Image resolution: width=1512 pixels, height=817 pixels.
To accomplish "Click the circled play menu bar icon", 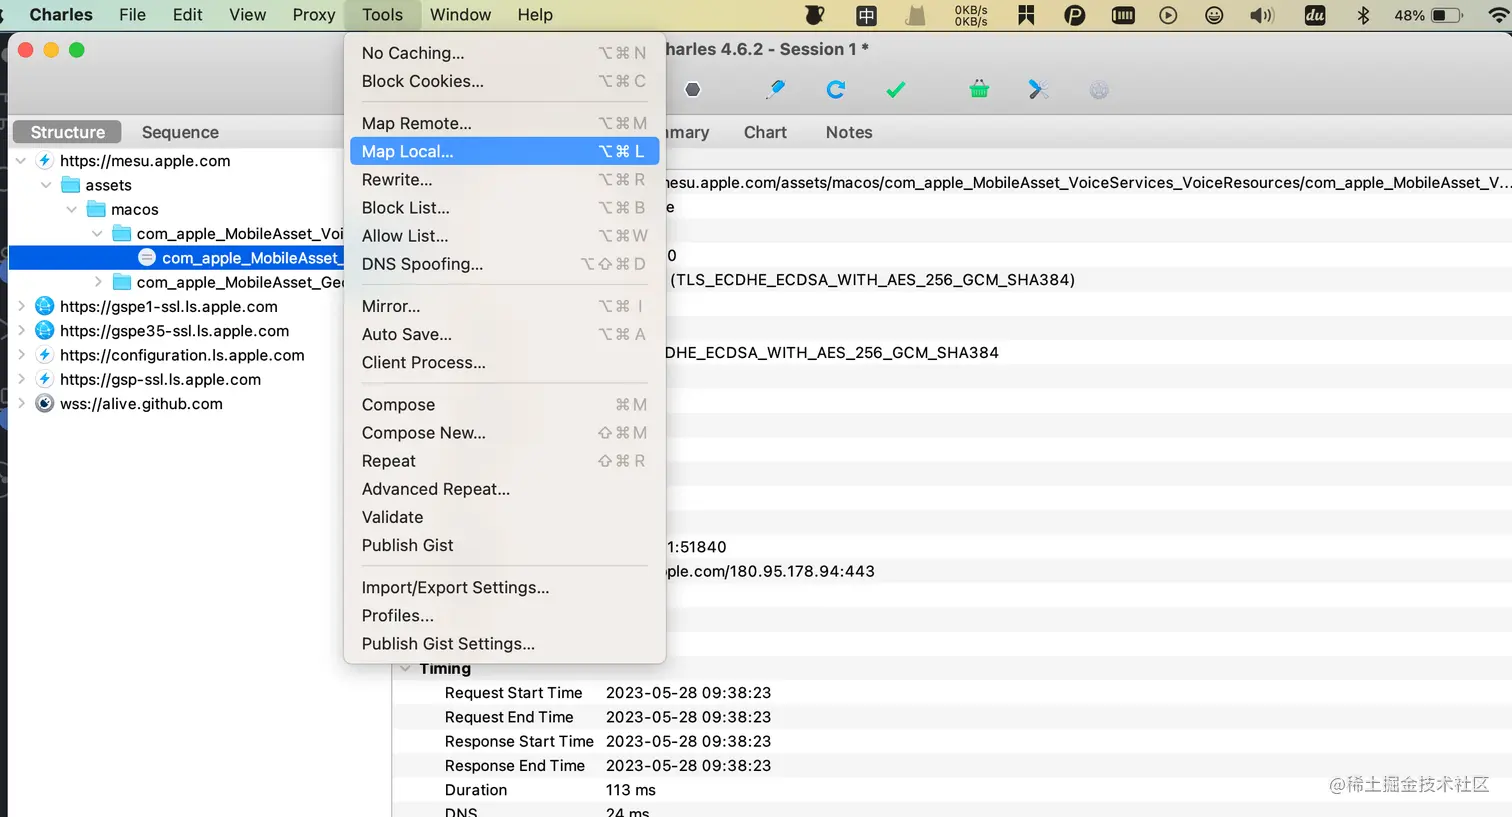I will [x=1168, y=15].
